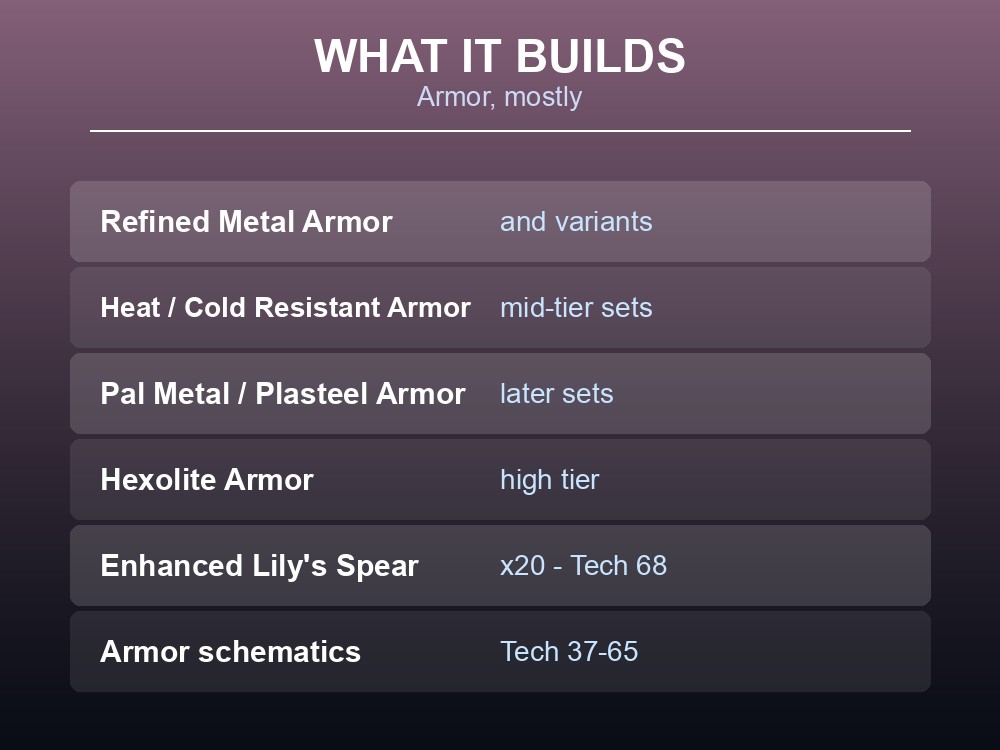
Task: Select the Enhanced Lily's Spear row
Action: click(x=500, y=566)
